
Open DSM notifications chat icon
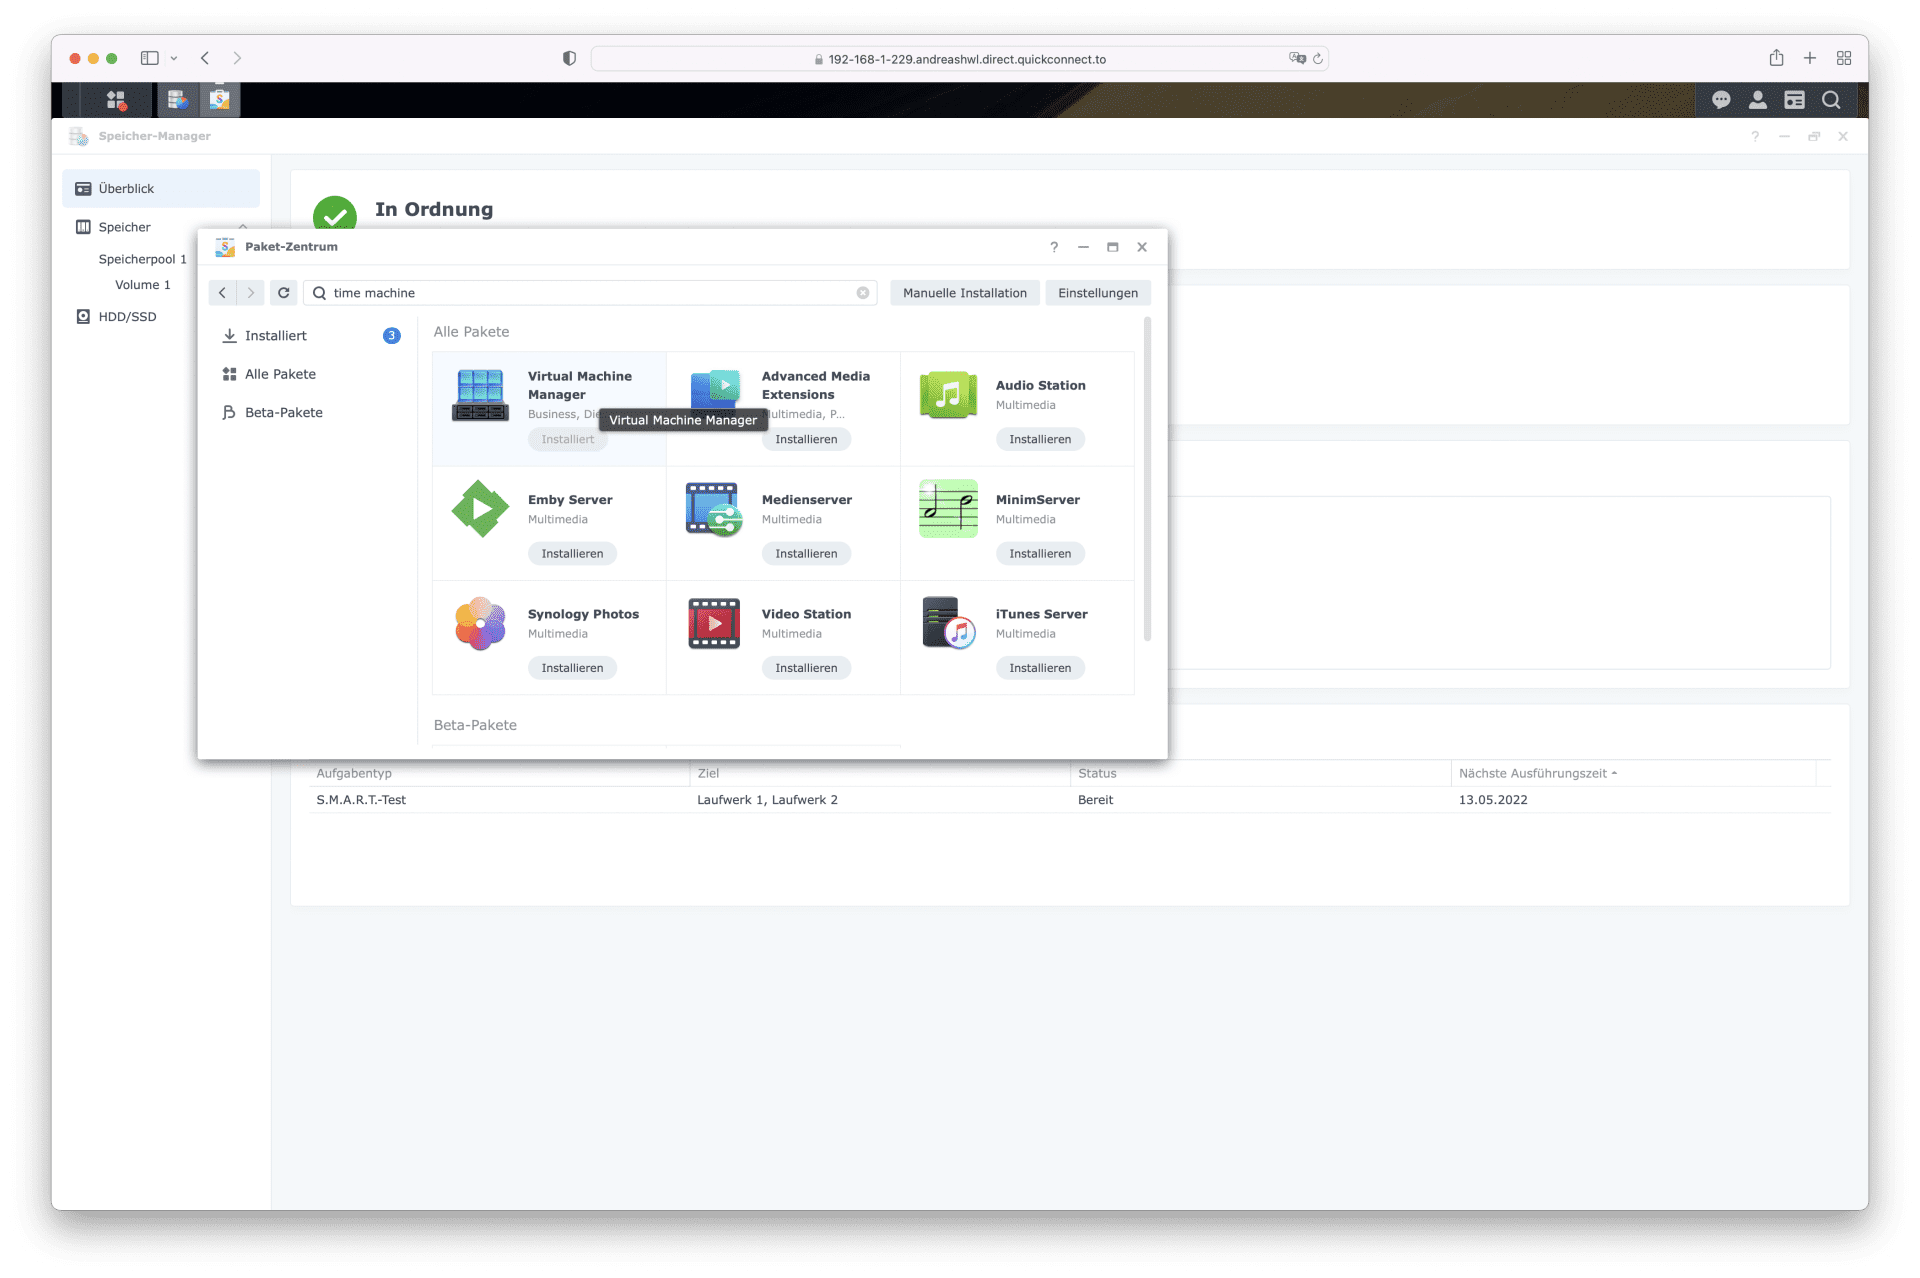point(1721,100)
